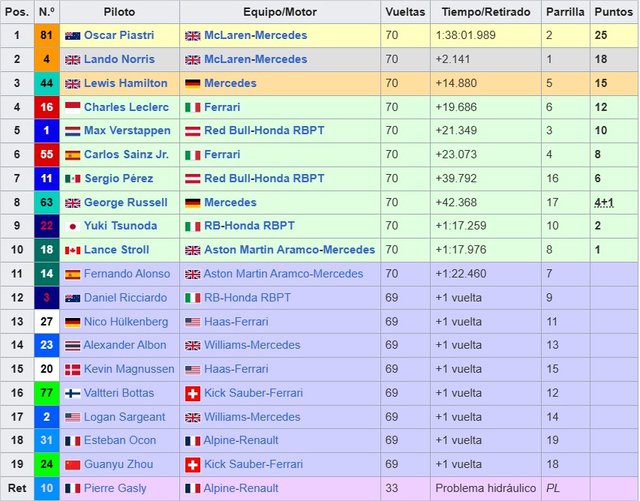Screen dimensions: 640x501
Task: Open the Lewis Hamilton driver link
Action: coord(126,83)
